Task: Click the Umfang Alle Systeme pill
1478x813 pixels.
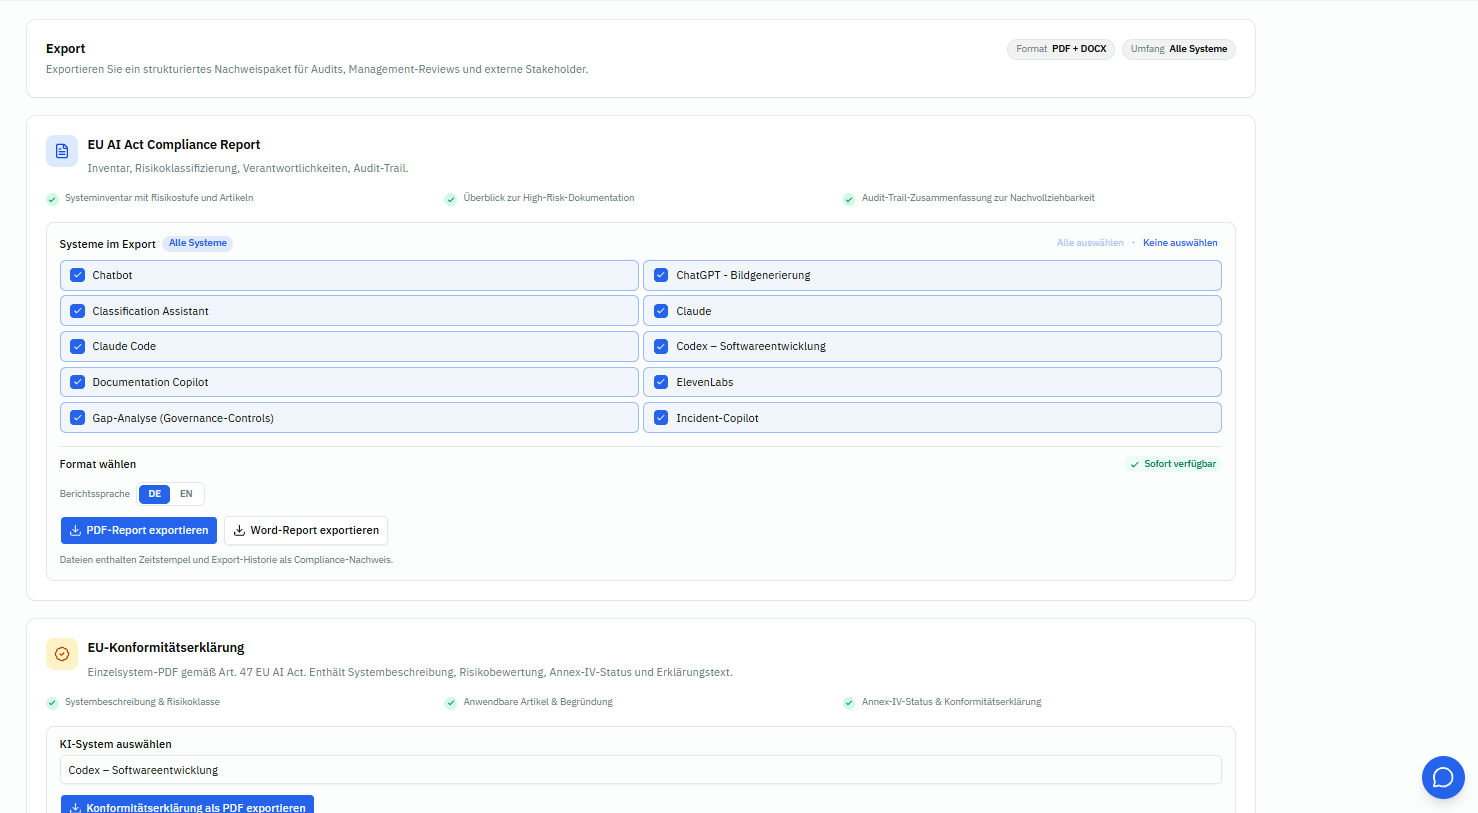Action: (1179, 49)
